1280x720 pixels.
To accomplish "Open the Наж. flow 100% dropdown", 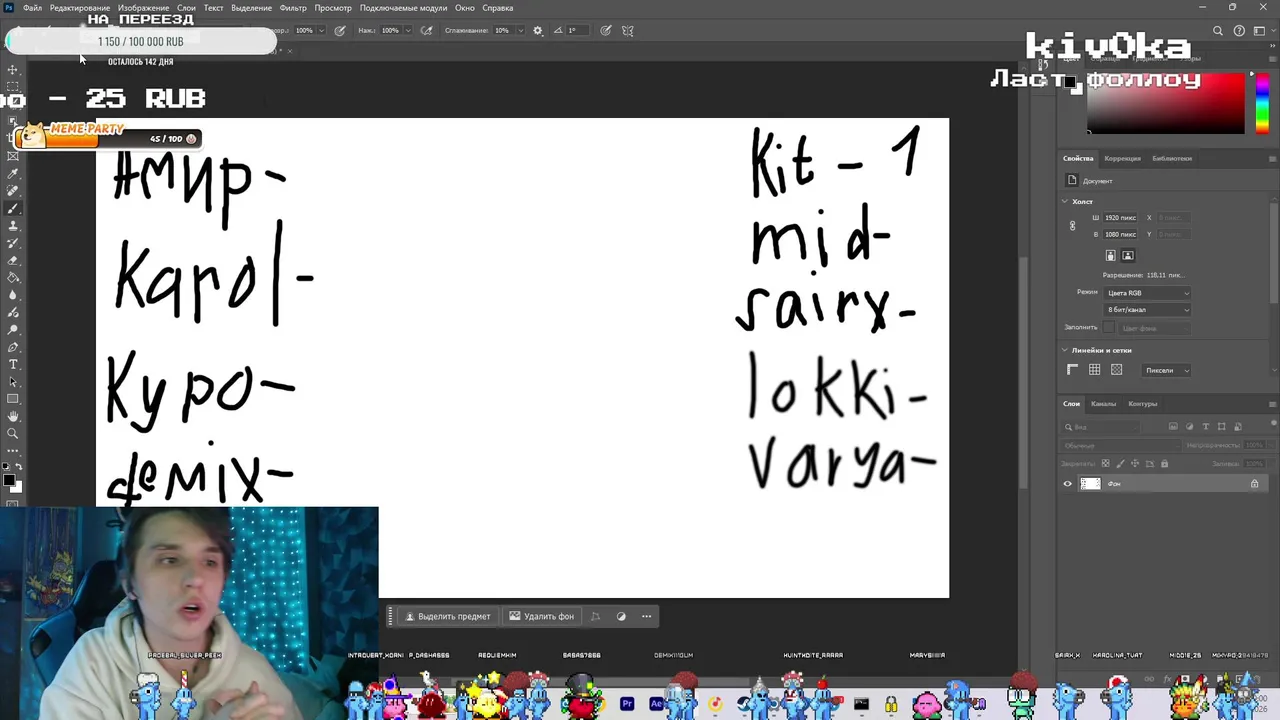I will click(x=408, y=30).
